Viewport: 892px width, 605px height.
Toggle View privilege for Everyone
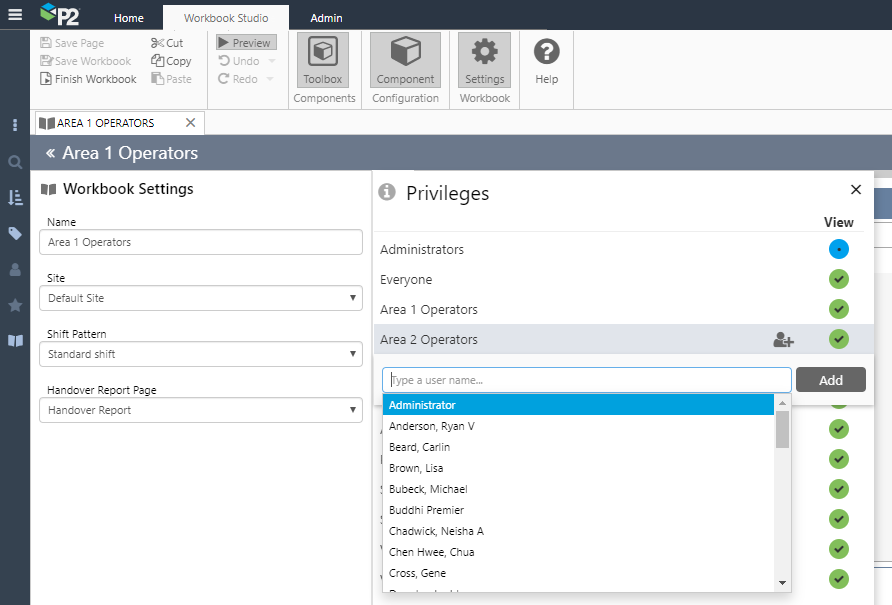pyautogui.click(x=838, y=280)
